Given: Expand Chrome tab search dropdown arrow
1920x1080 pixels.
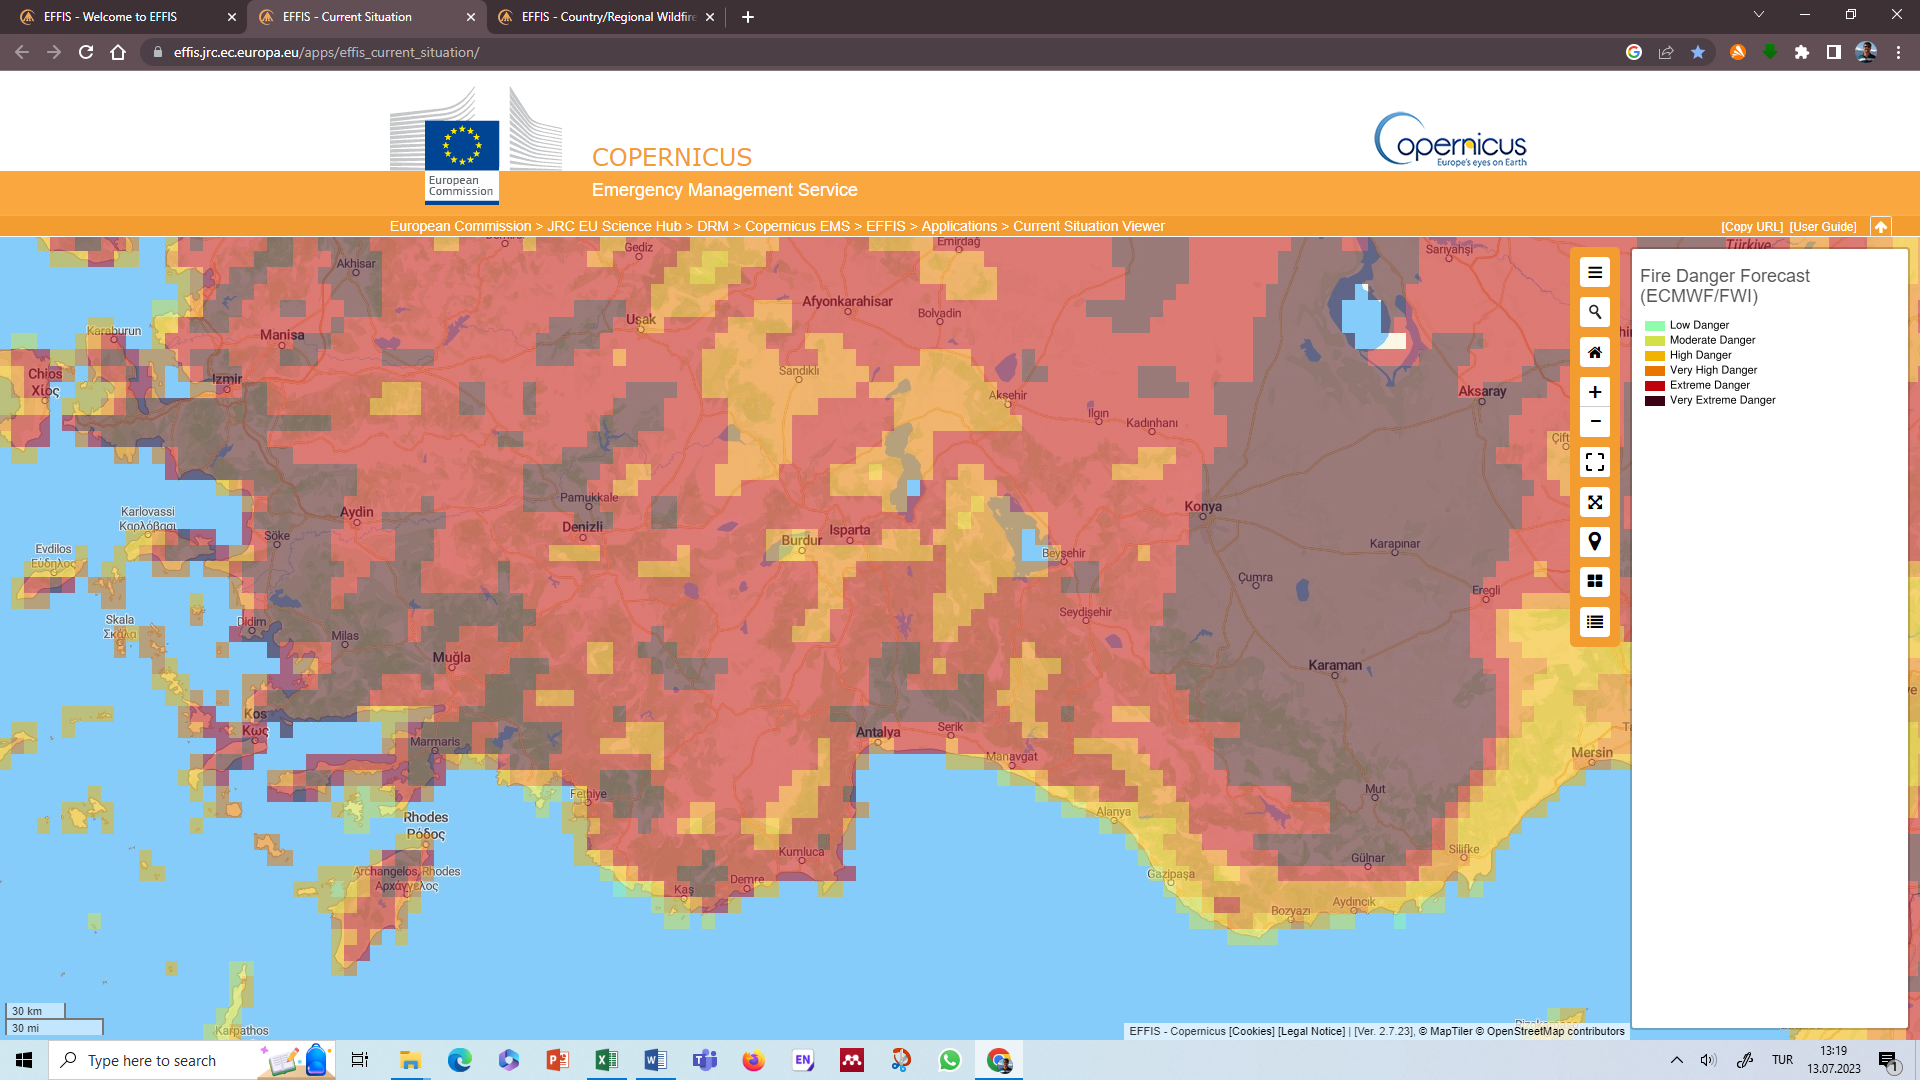Looking at the screenshot, I should pos(1759,15).
